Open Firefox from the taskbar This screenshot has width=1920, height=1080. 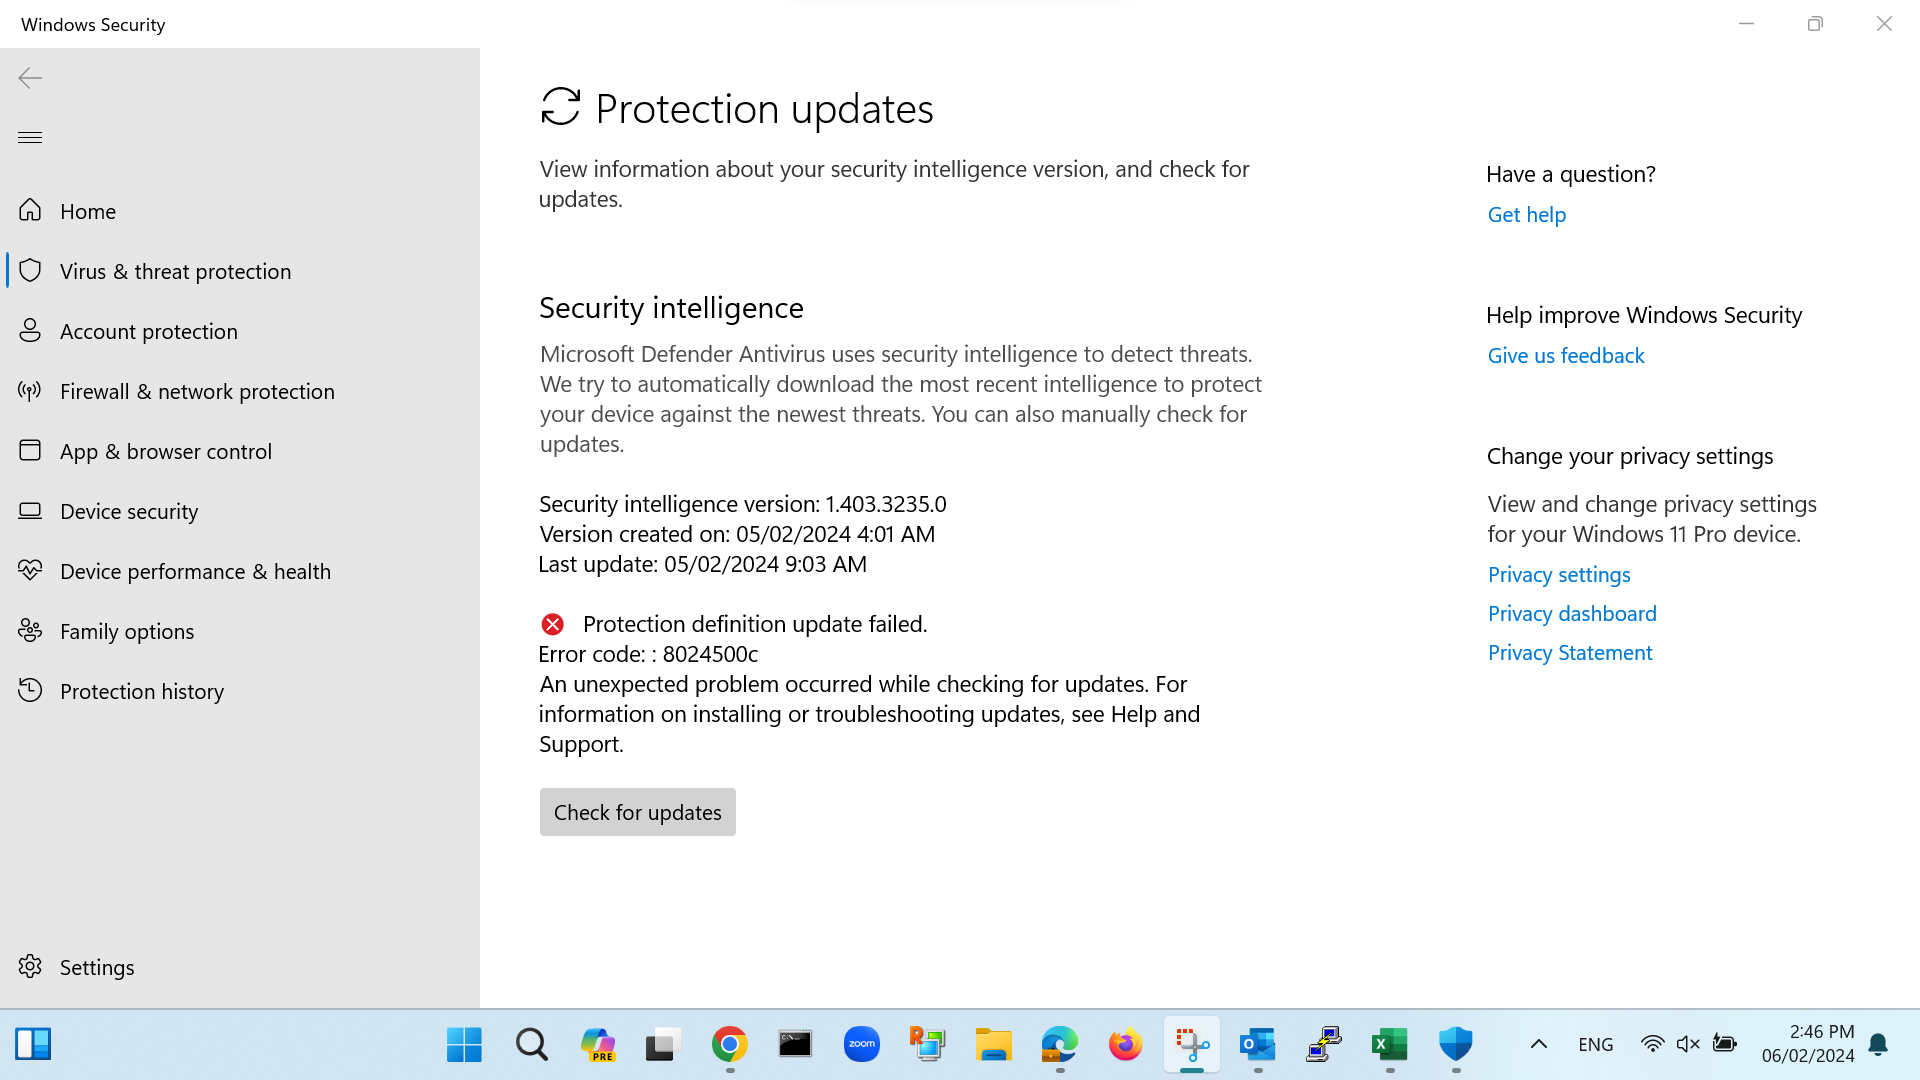(1126, 1045)
